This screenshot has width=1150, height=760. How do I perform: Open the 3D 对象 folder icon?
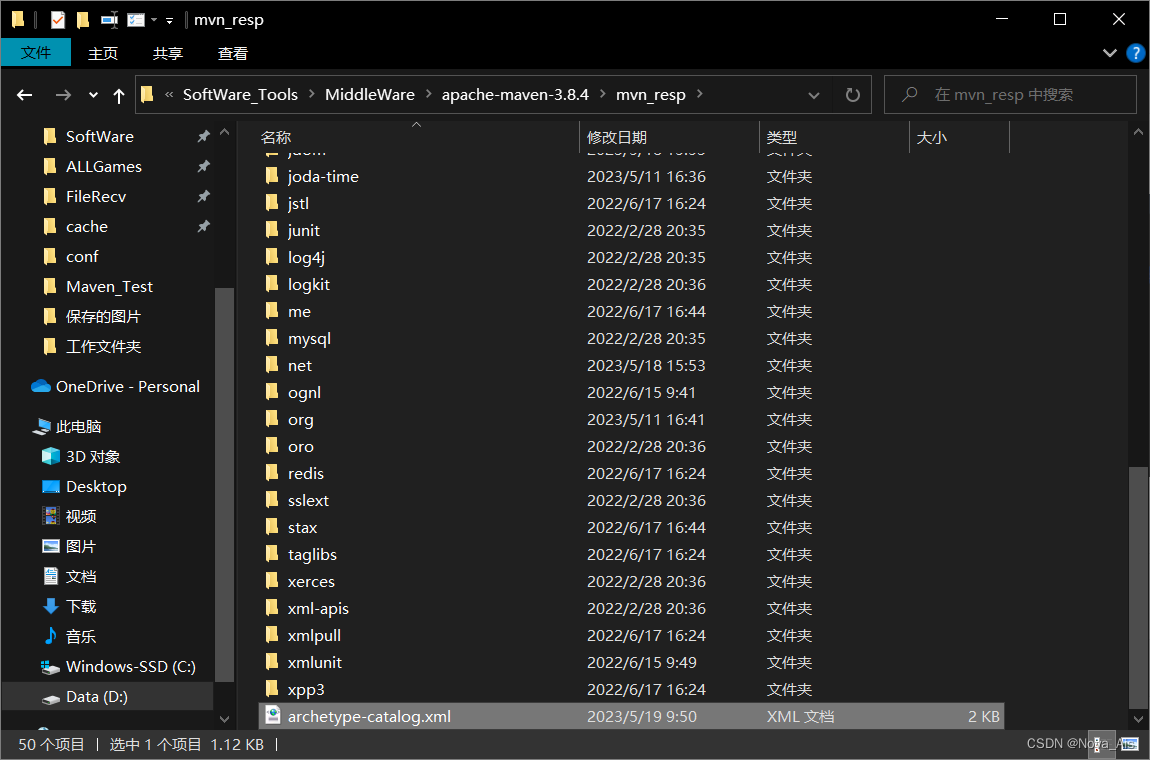[51, 456]
